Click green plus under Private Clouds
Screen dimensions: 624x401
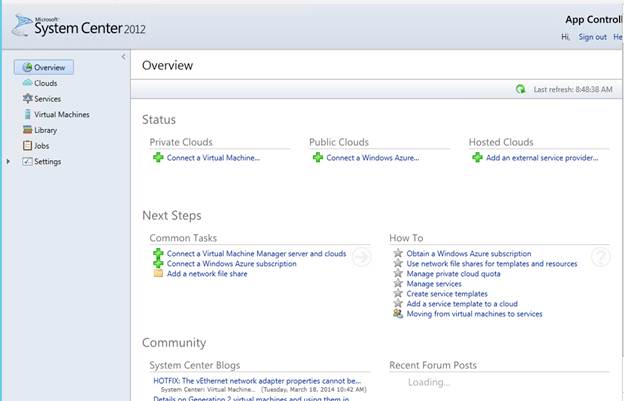(x=158, y=158)
